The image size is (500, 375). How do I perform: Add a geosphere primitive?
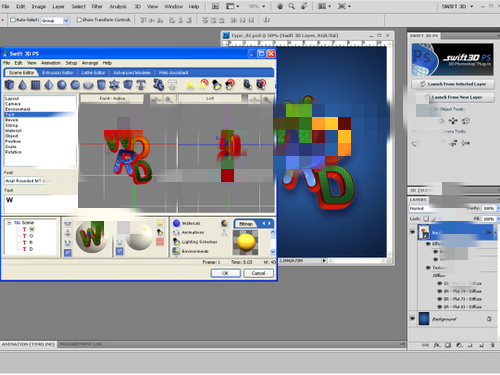pyautogui.click(x=75, y=85)
